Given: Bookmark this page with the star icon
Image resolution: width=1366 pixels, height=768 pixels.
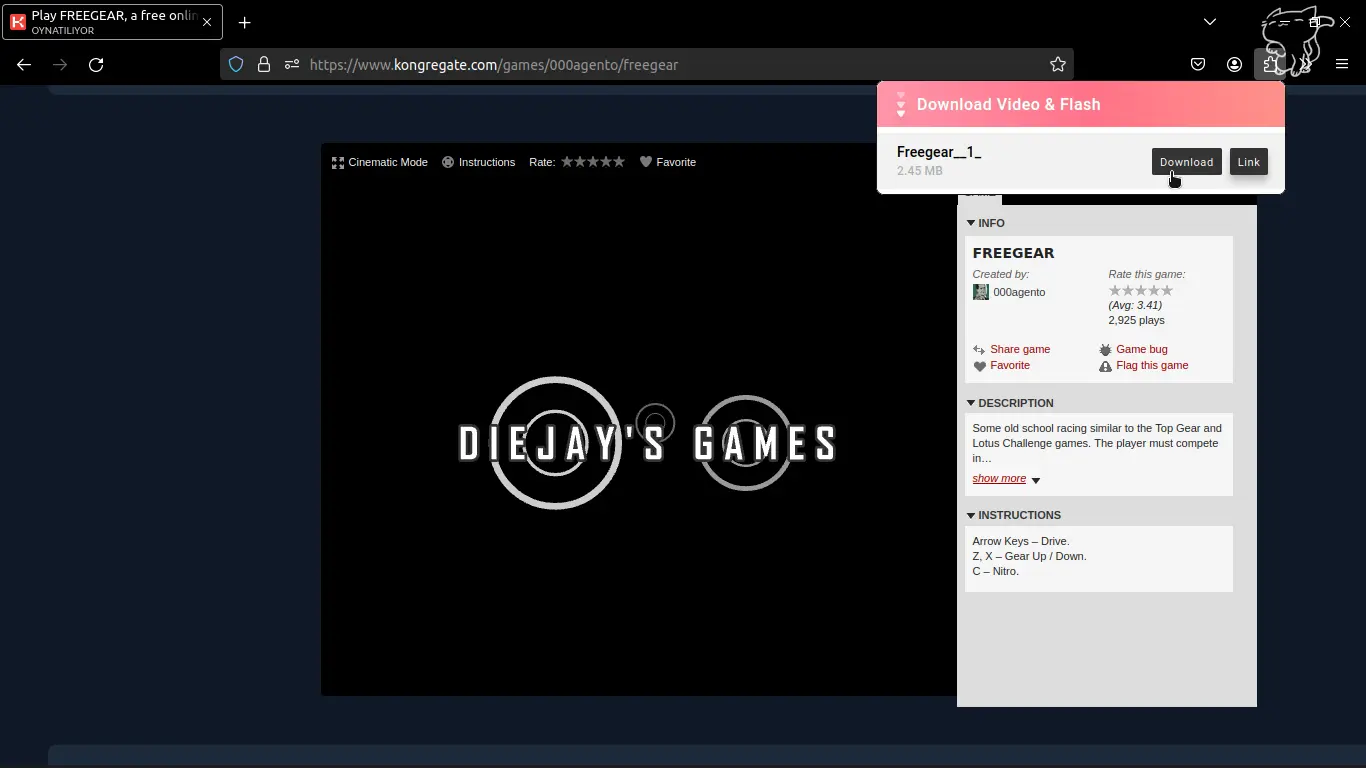Looking at the screenshot, I should click(x=1058, y=65).
